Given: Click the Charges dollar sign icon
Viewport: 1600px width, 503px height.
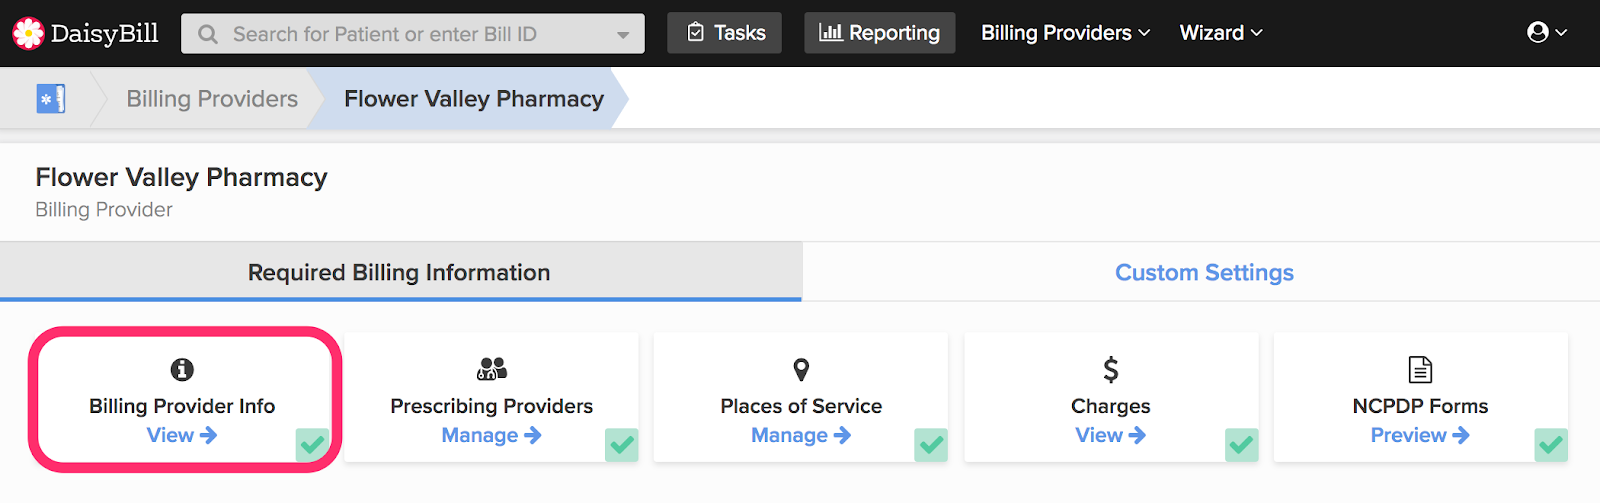Looking at the screenshot, I should click(x=1111, y=370).
